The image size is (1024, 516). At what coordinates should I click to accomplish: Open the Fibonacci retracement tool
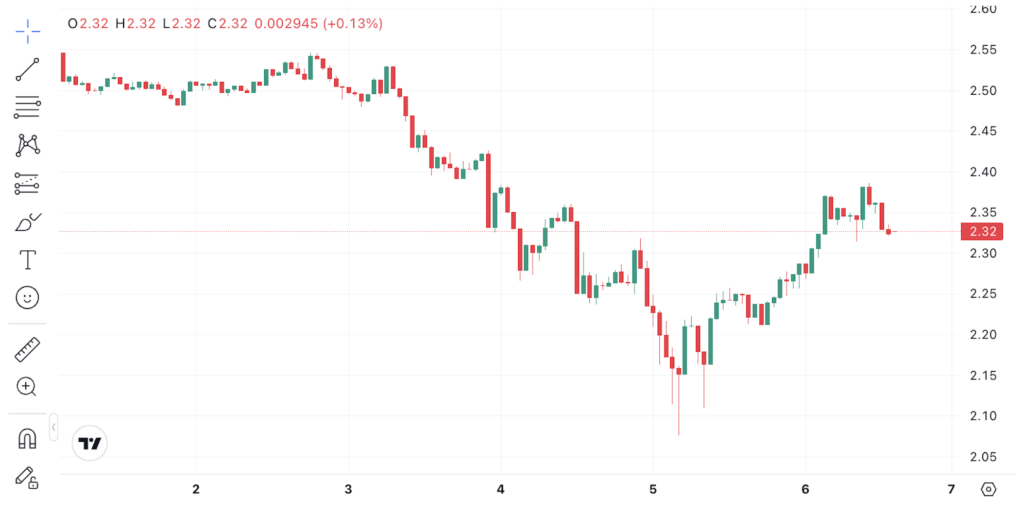(x=27, y=107)
